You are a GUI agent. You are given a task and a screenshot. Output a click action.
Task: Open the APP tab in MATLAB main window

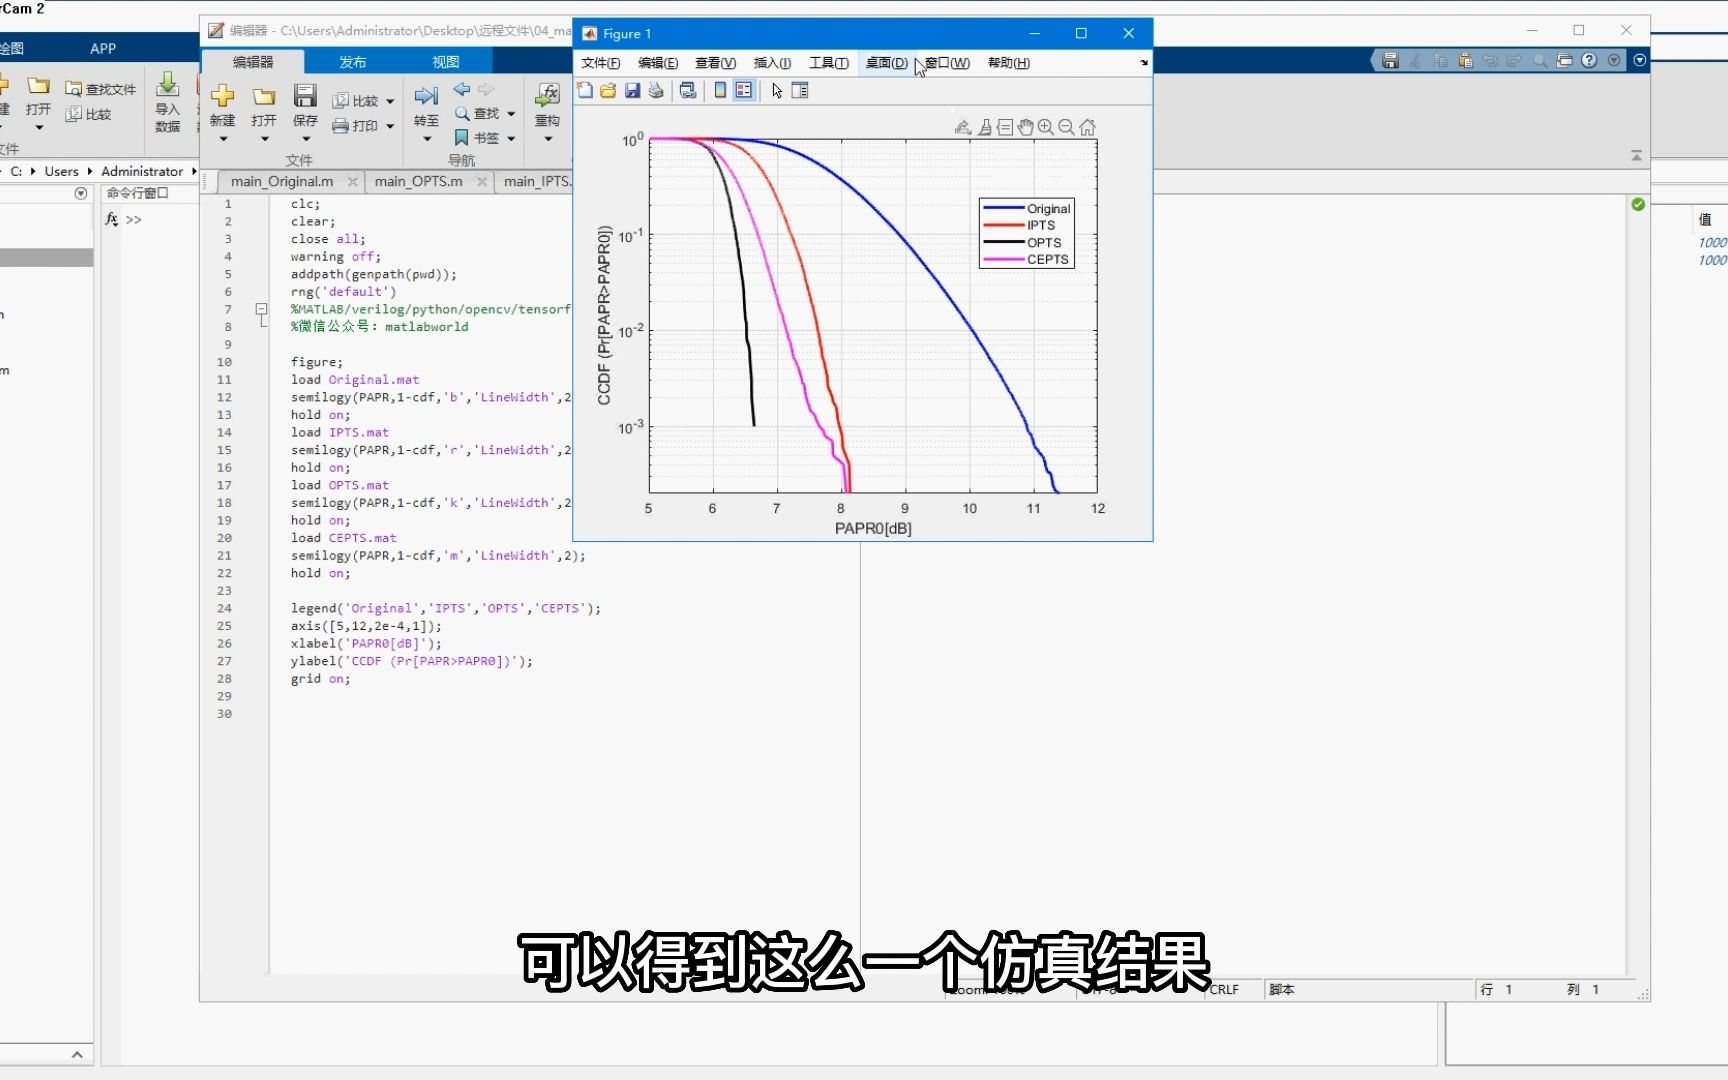pyautogui.click(x=103, y=48)
